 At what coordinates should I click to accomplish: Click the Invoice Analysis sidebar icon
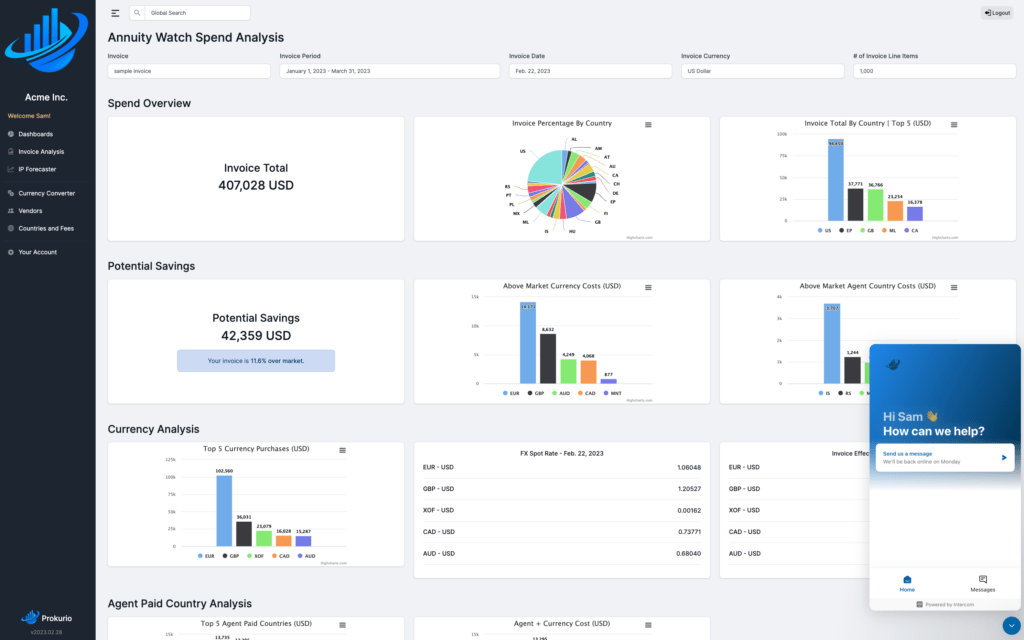point(10,152)
